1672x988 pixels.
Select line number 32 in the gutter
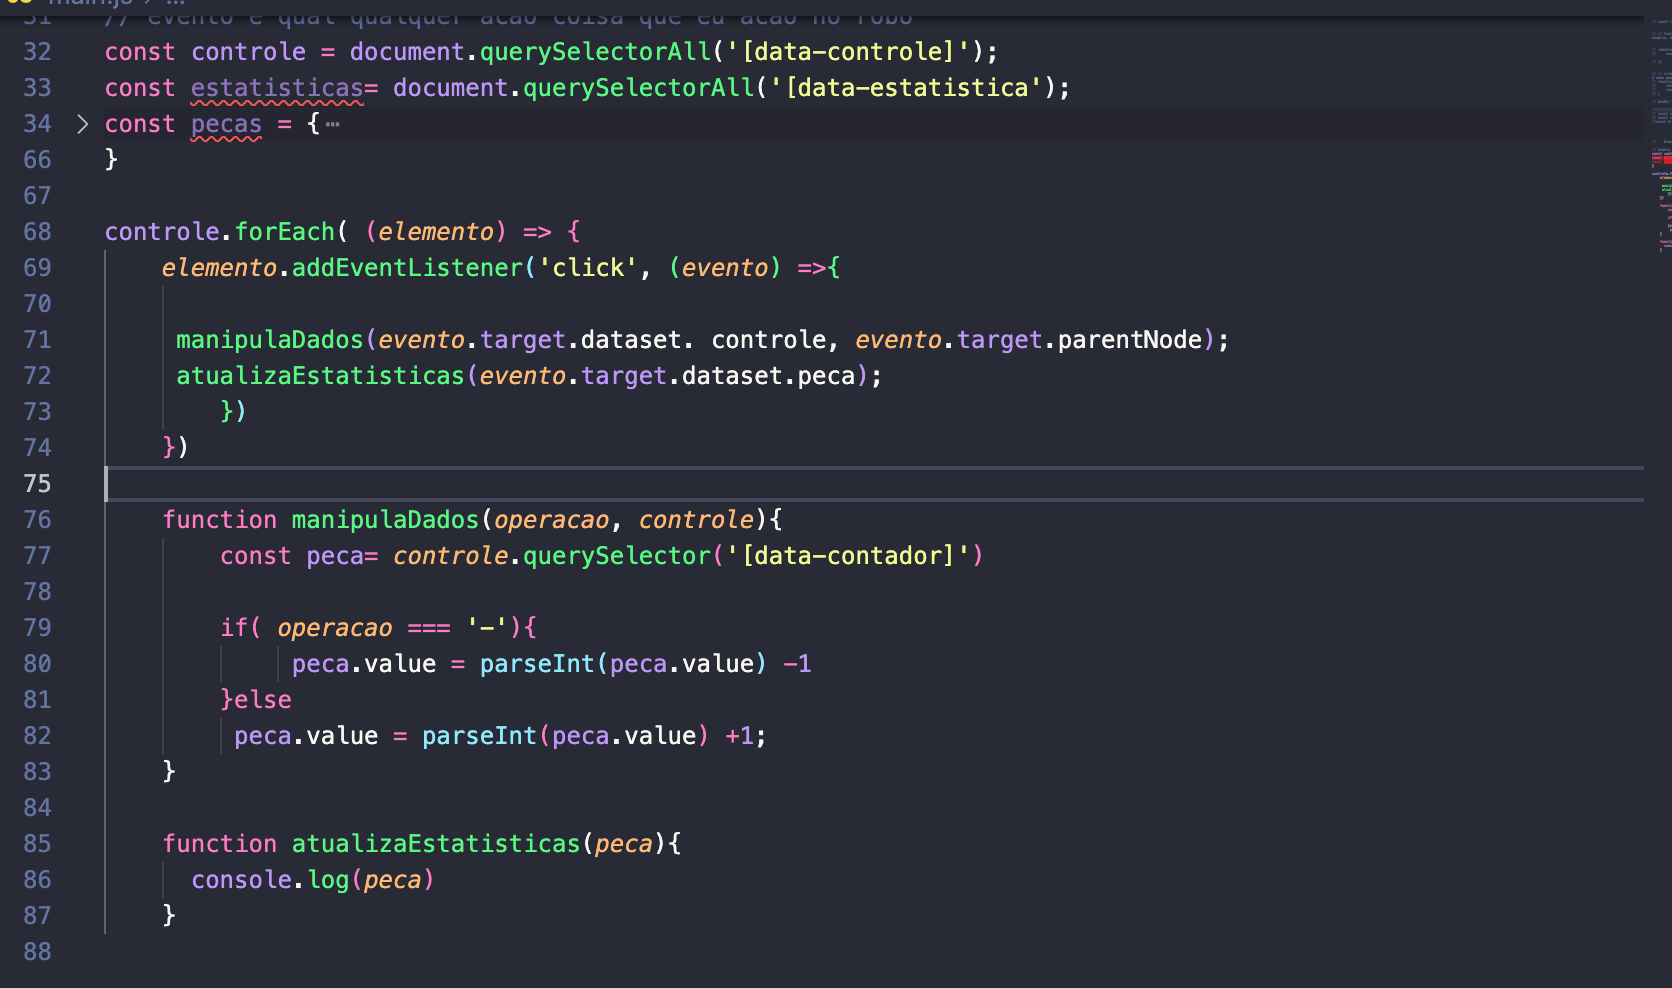(x=37, y=52)
